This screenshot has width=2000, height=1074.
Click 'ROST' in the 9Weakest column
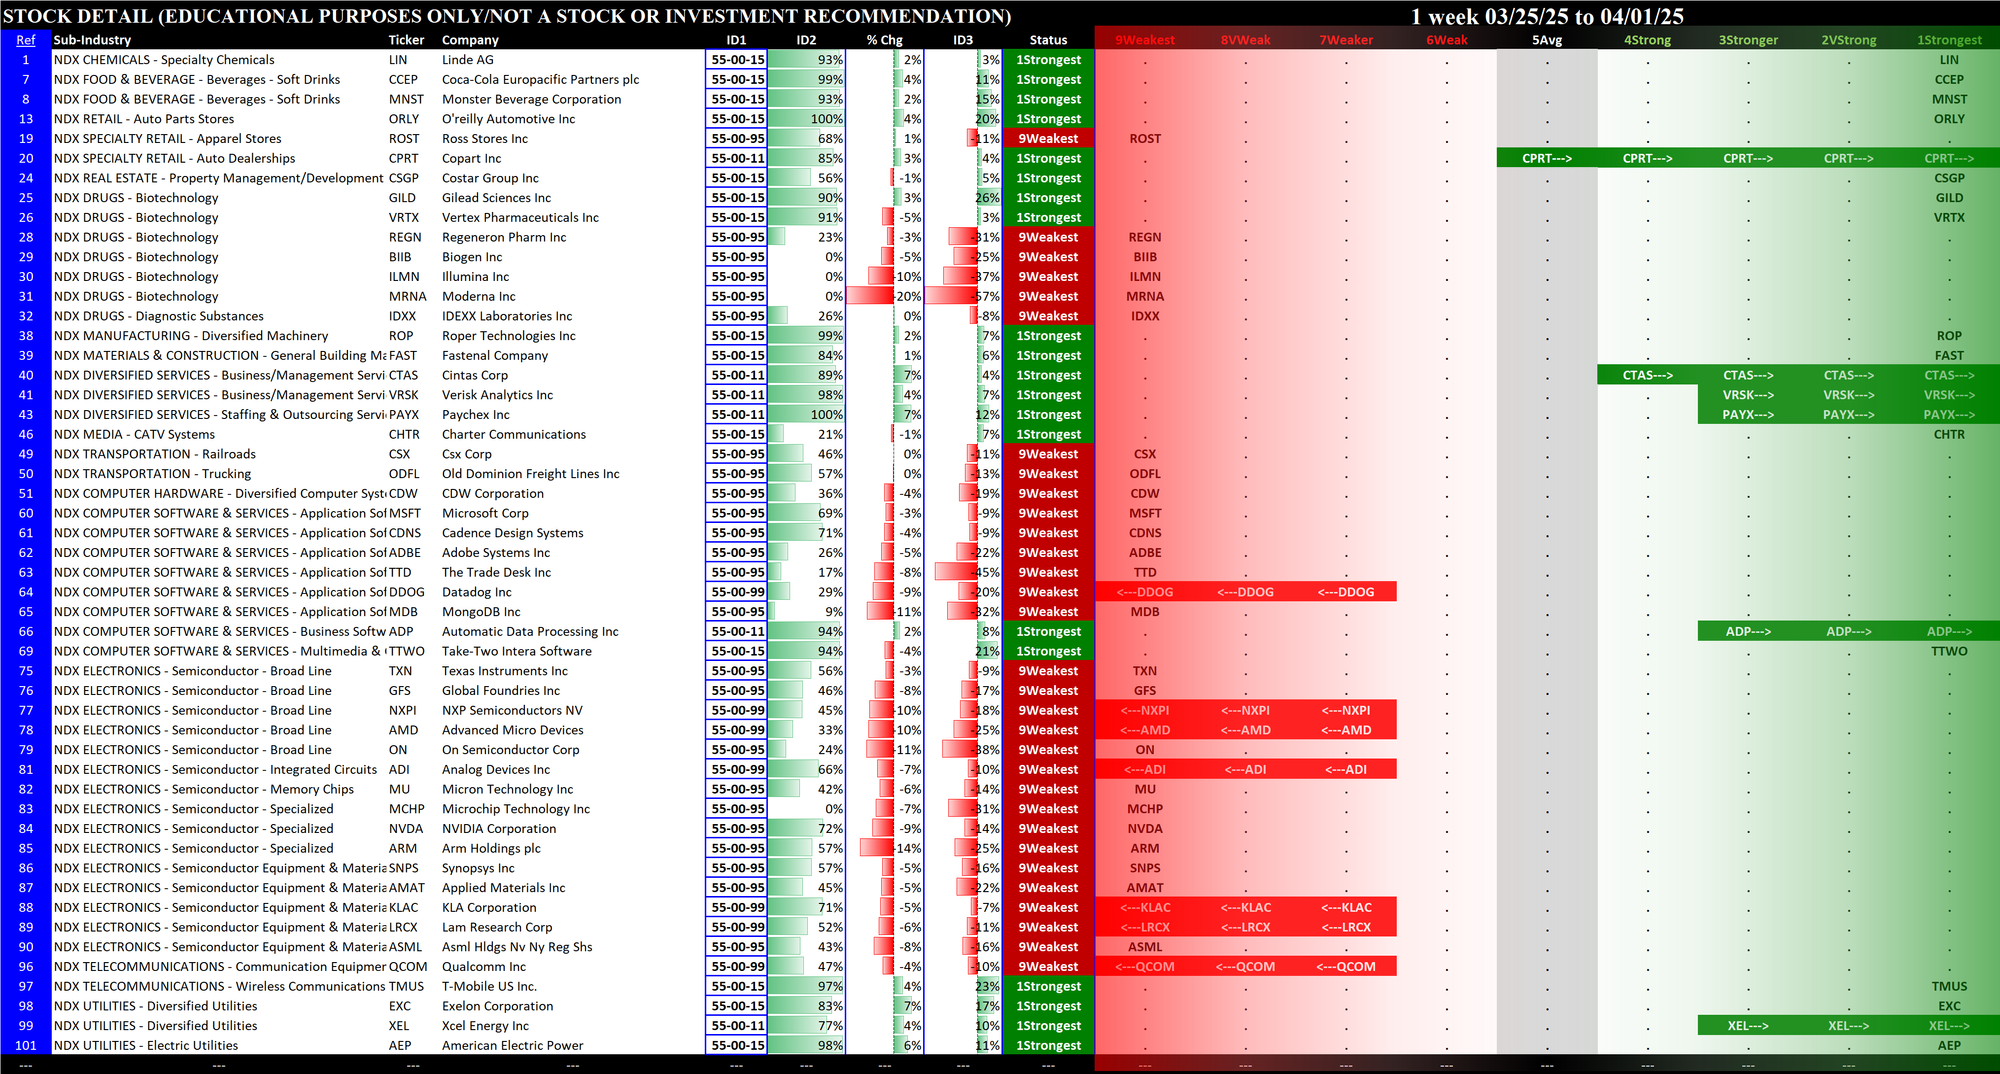[1145, 139]
